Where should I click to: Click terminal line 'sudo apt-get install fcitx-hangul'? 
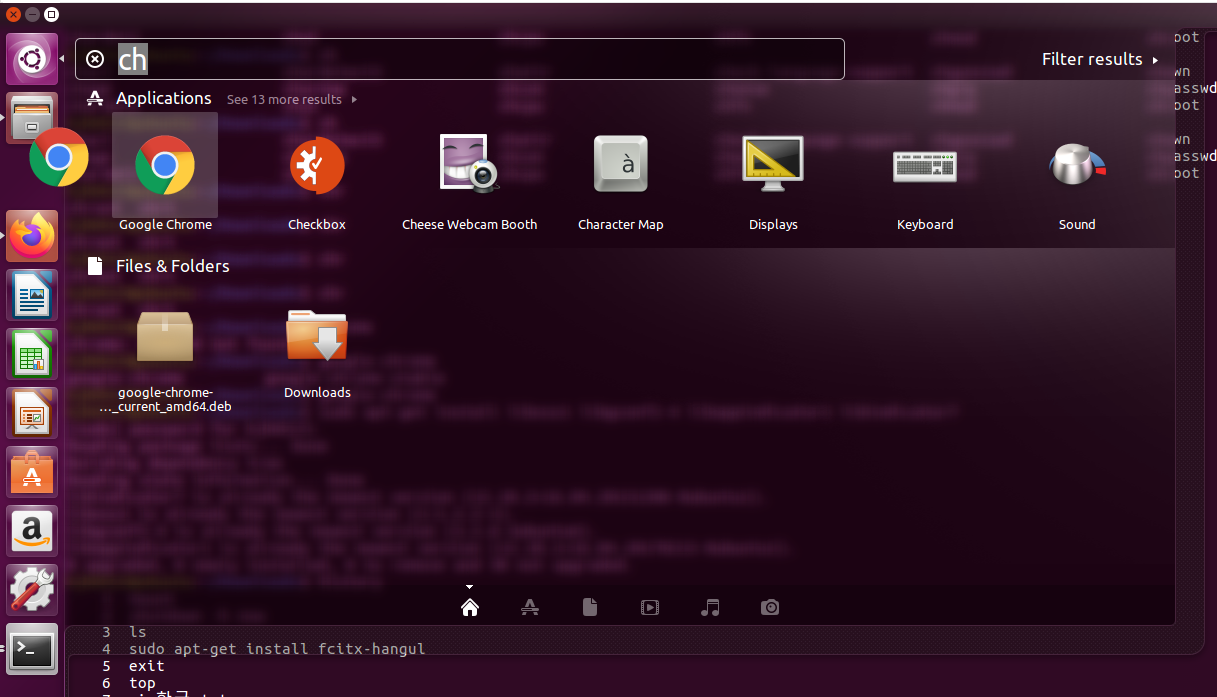277,649
